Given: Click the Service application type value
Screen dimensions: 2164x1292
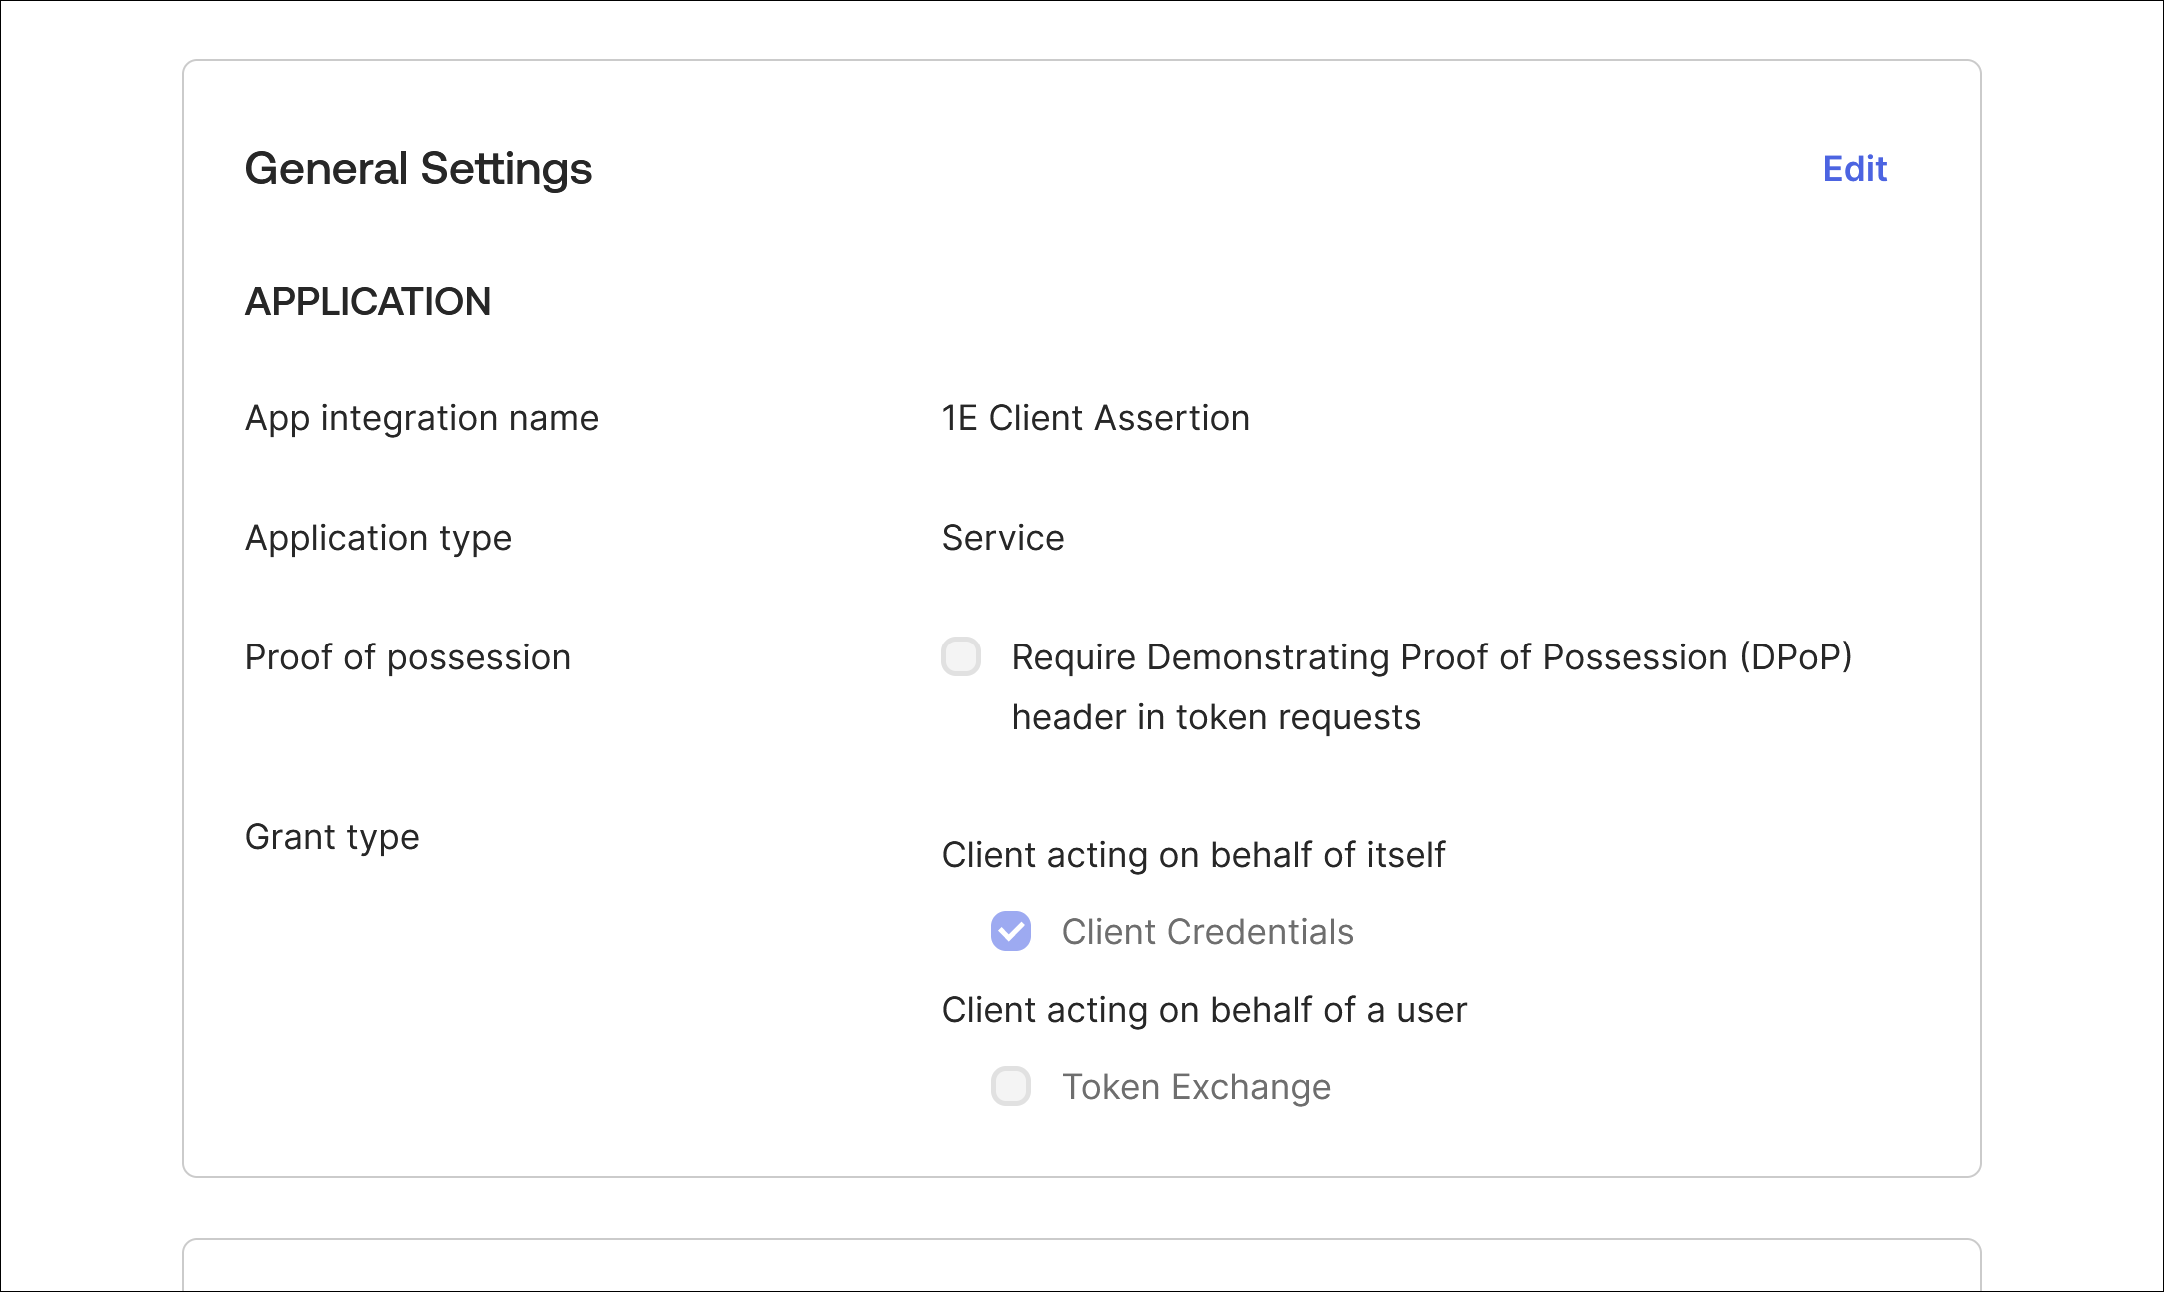Looking at the screenshot, I should click(x=1003, y=538).
